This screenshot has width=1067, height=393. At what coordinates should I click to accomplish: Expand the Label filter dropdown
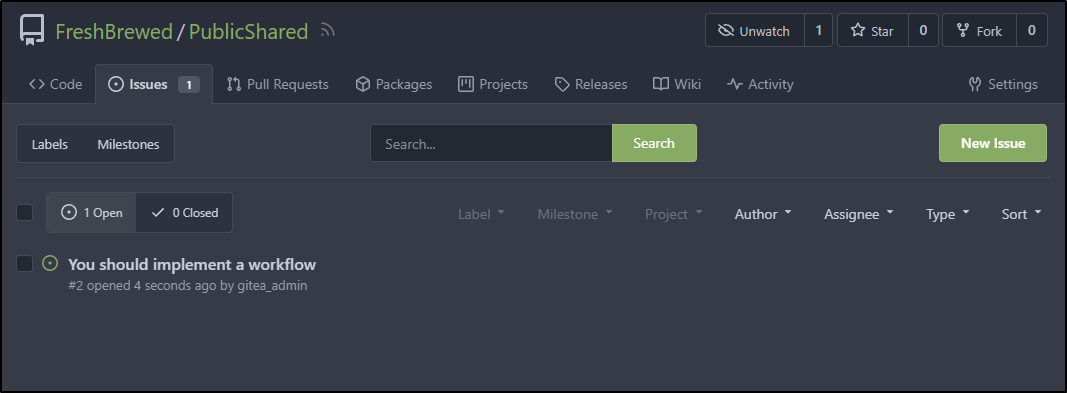tap(482, 214)
